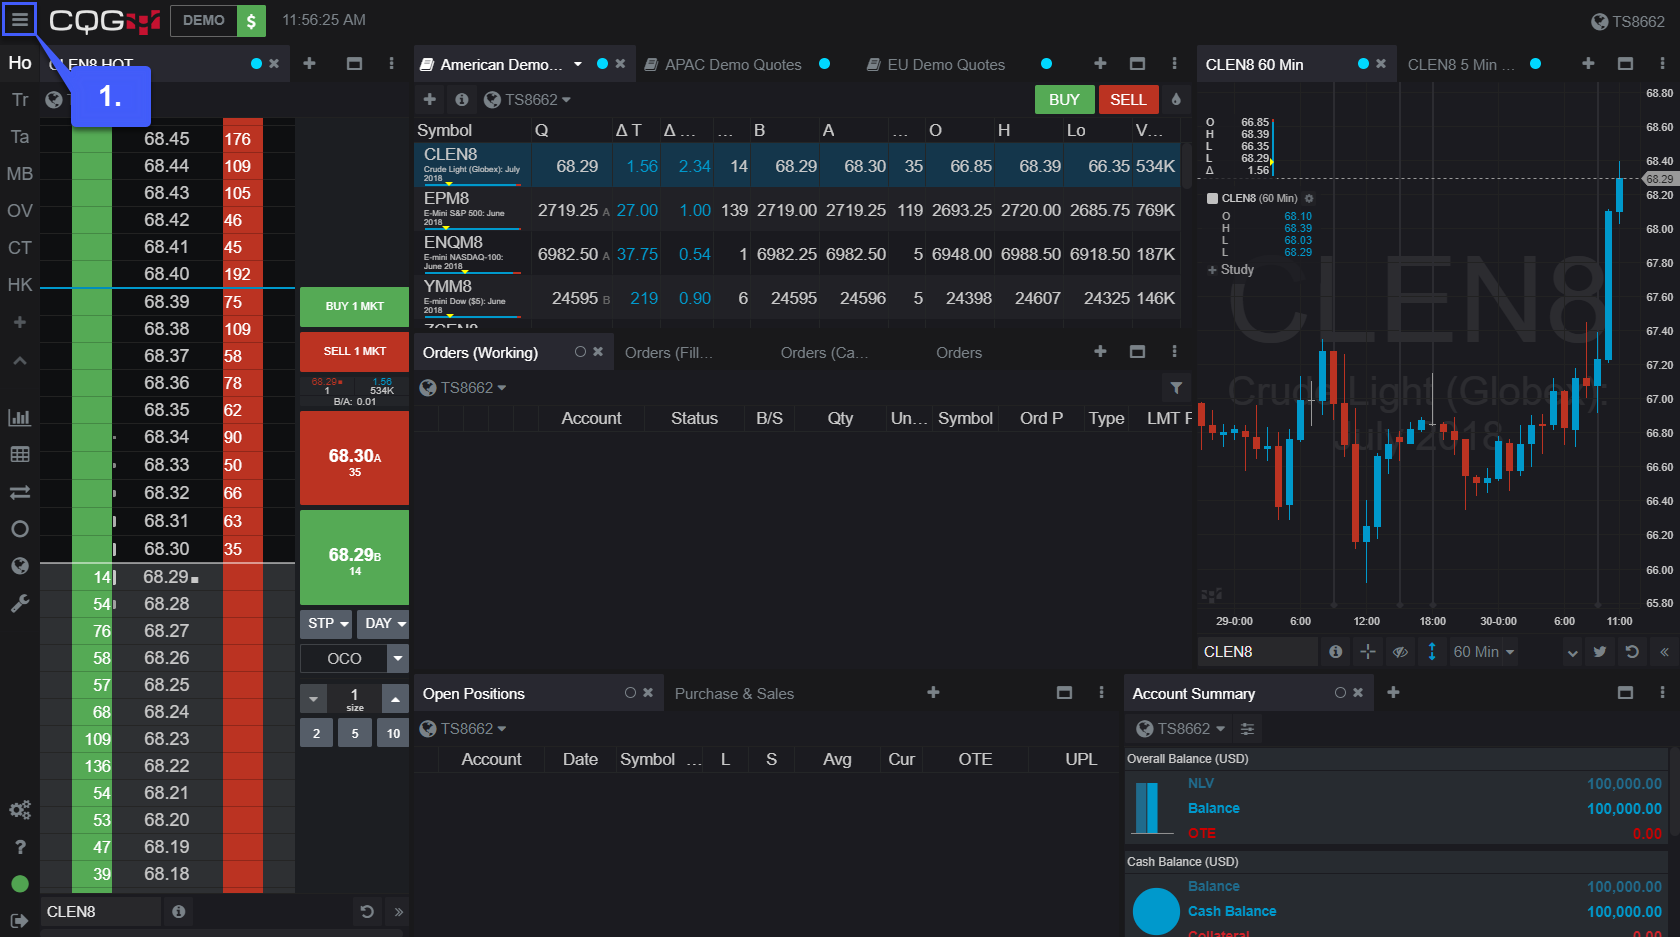The width and height of the screenshot is (1680, 937).
Task: Share chart via Twitter icon
Action: (x=1600, y=651)
